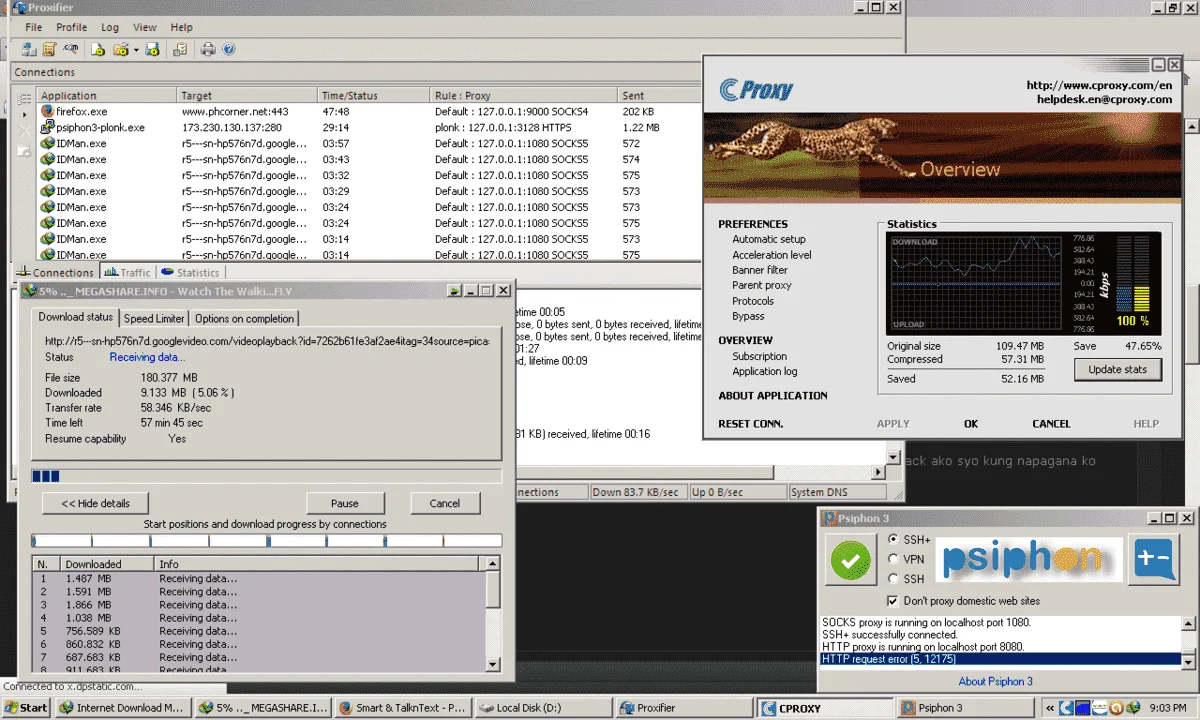Open Automatic setup preference in CProxy
Viewport: 1200px width, 720px height.
[768, 239]
